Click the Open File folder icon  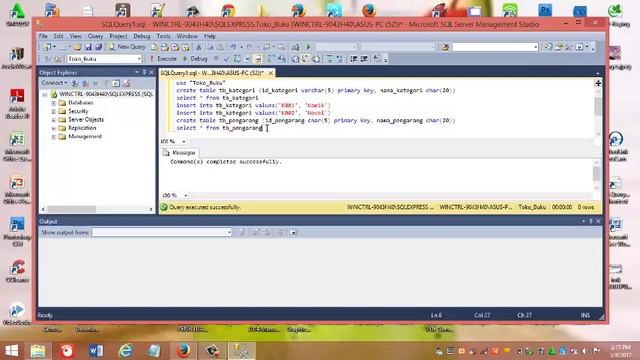pyautogui.click(x=78, y=47)
